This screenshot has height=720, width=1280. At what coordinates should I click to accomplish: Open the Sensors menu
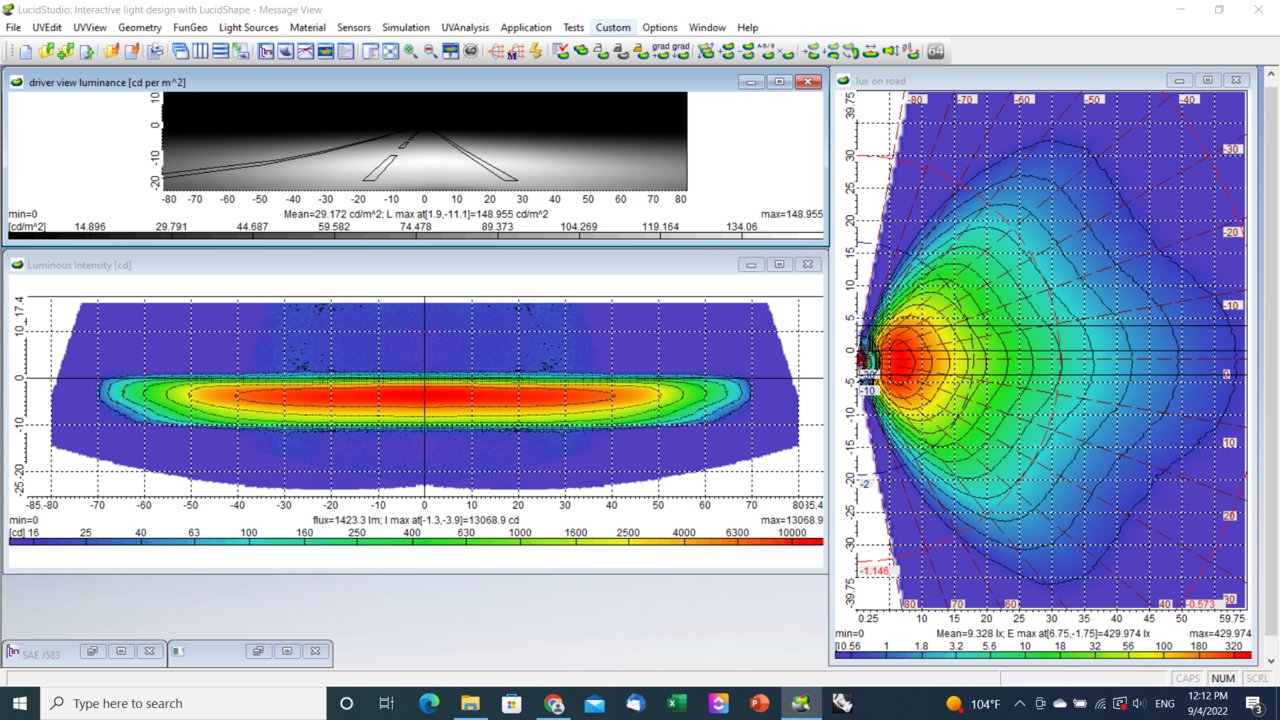click(354, 27)
